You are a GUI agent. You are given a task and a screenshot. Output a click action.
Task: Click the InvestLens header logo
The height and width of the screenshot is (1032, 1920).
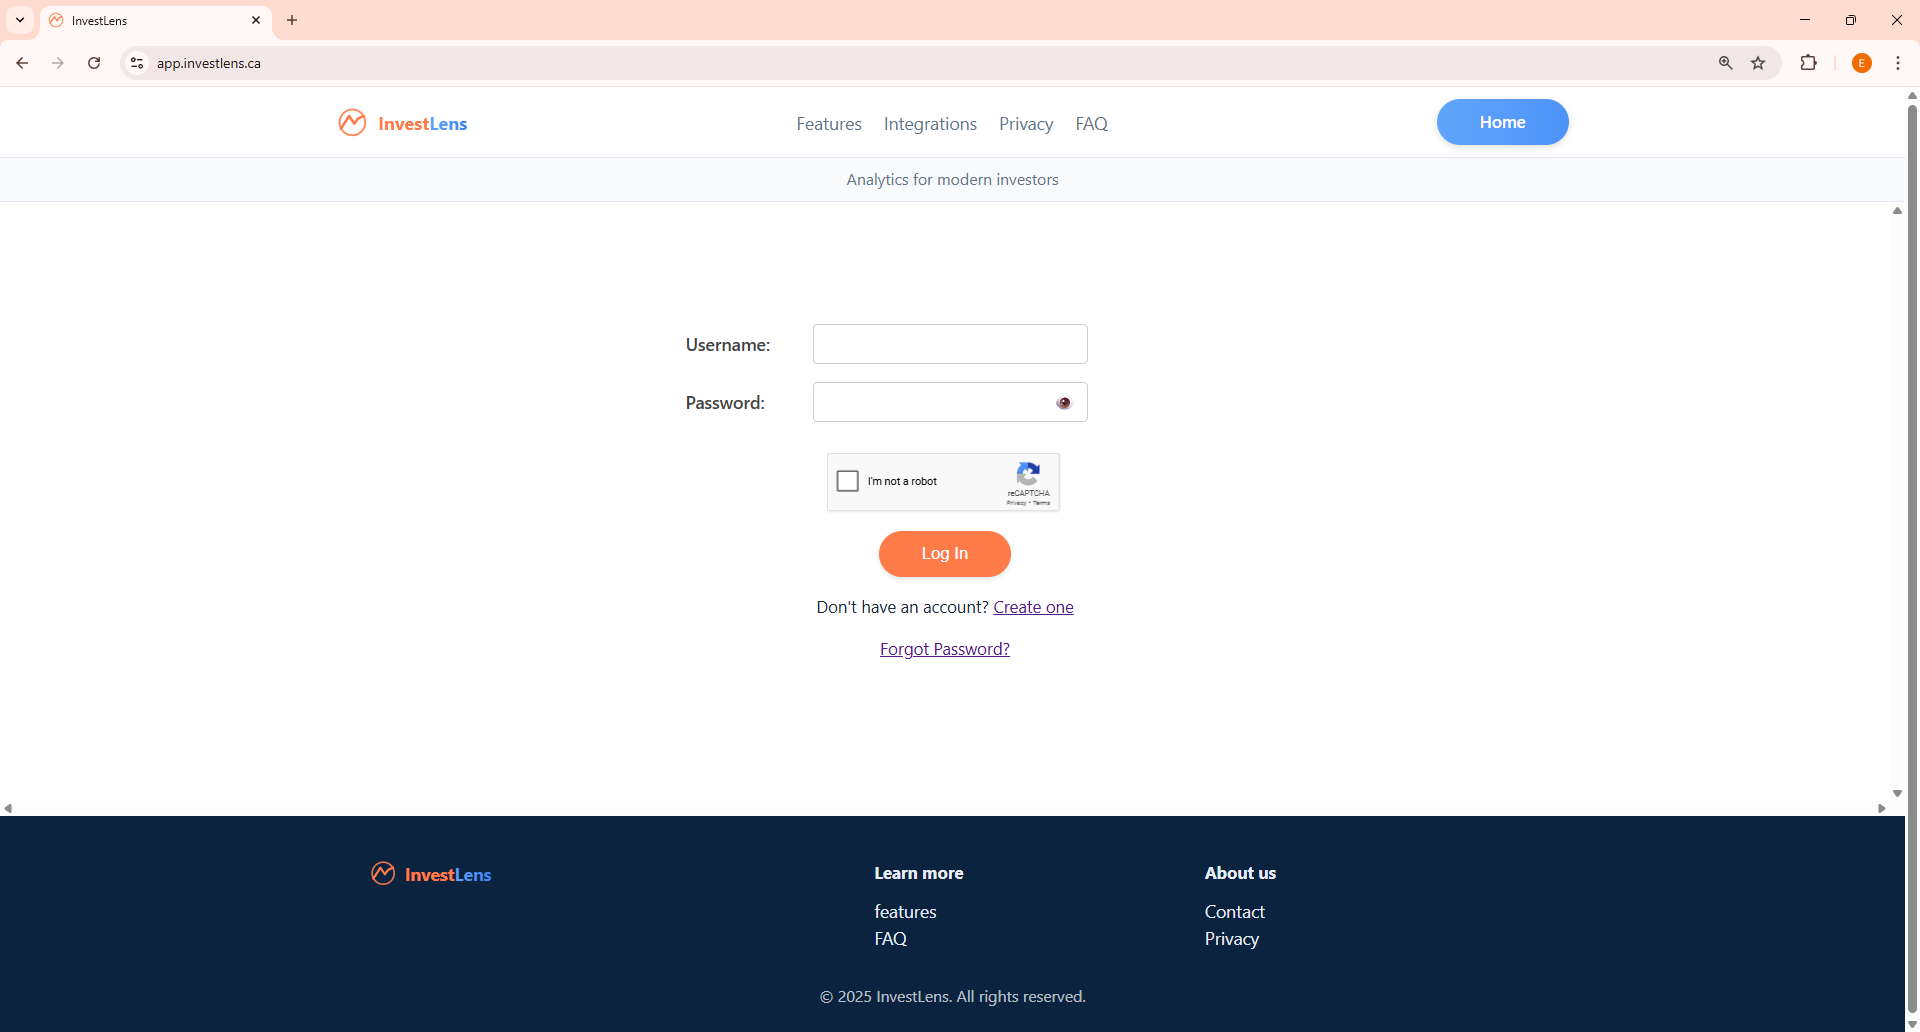pos(403,123)
